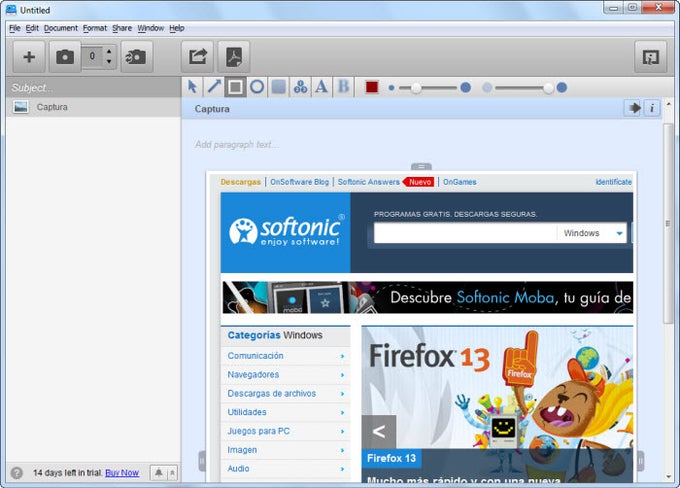The height and width of the screenshot is (488, 680).
Task: Click the camera capture button
Action: [65, 57]
